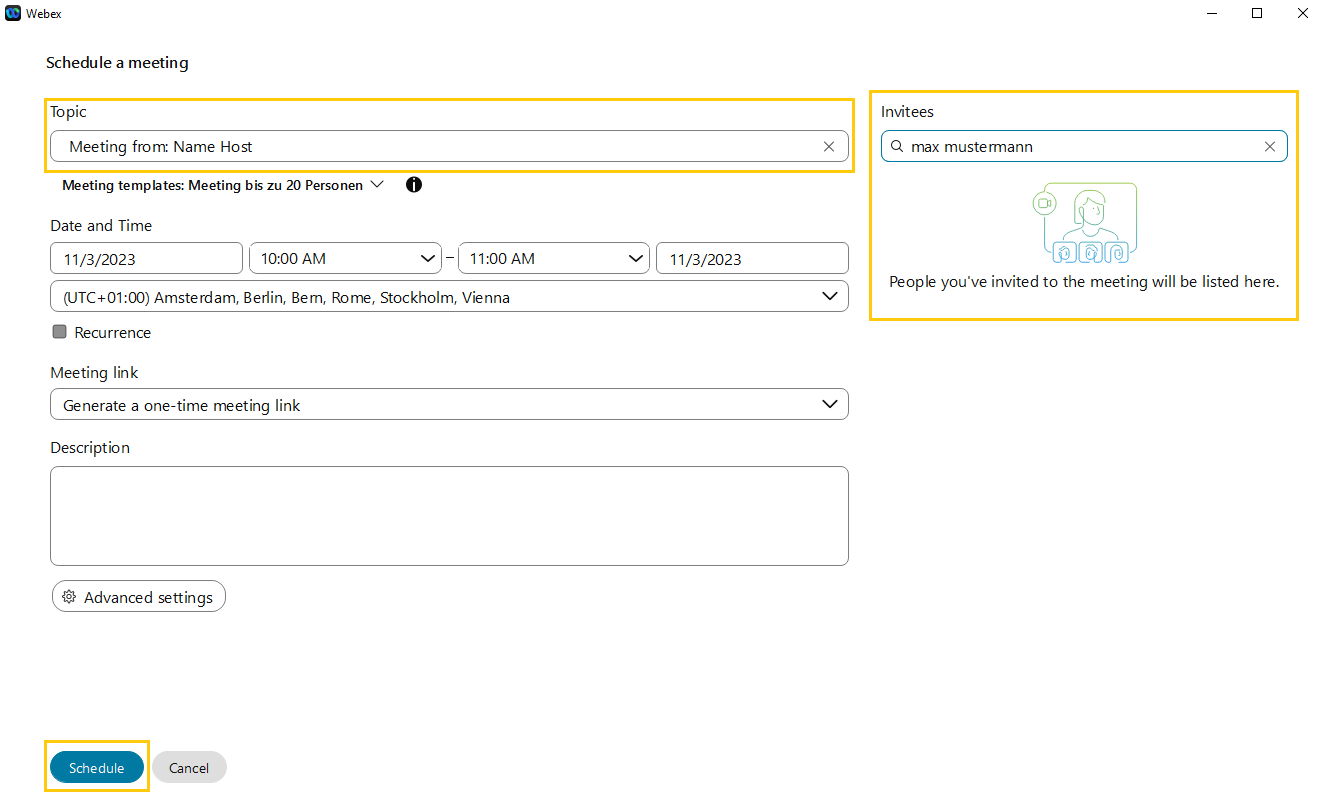Click the start date field 11/3/2023
This screenshot has height=803, width=1322.
(146, 259)
